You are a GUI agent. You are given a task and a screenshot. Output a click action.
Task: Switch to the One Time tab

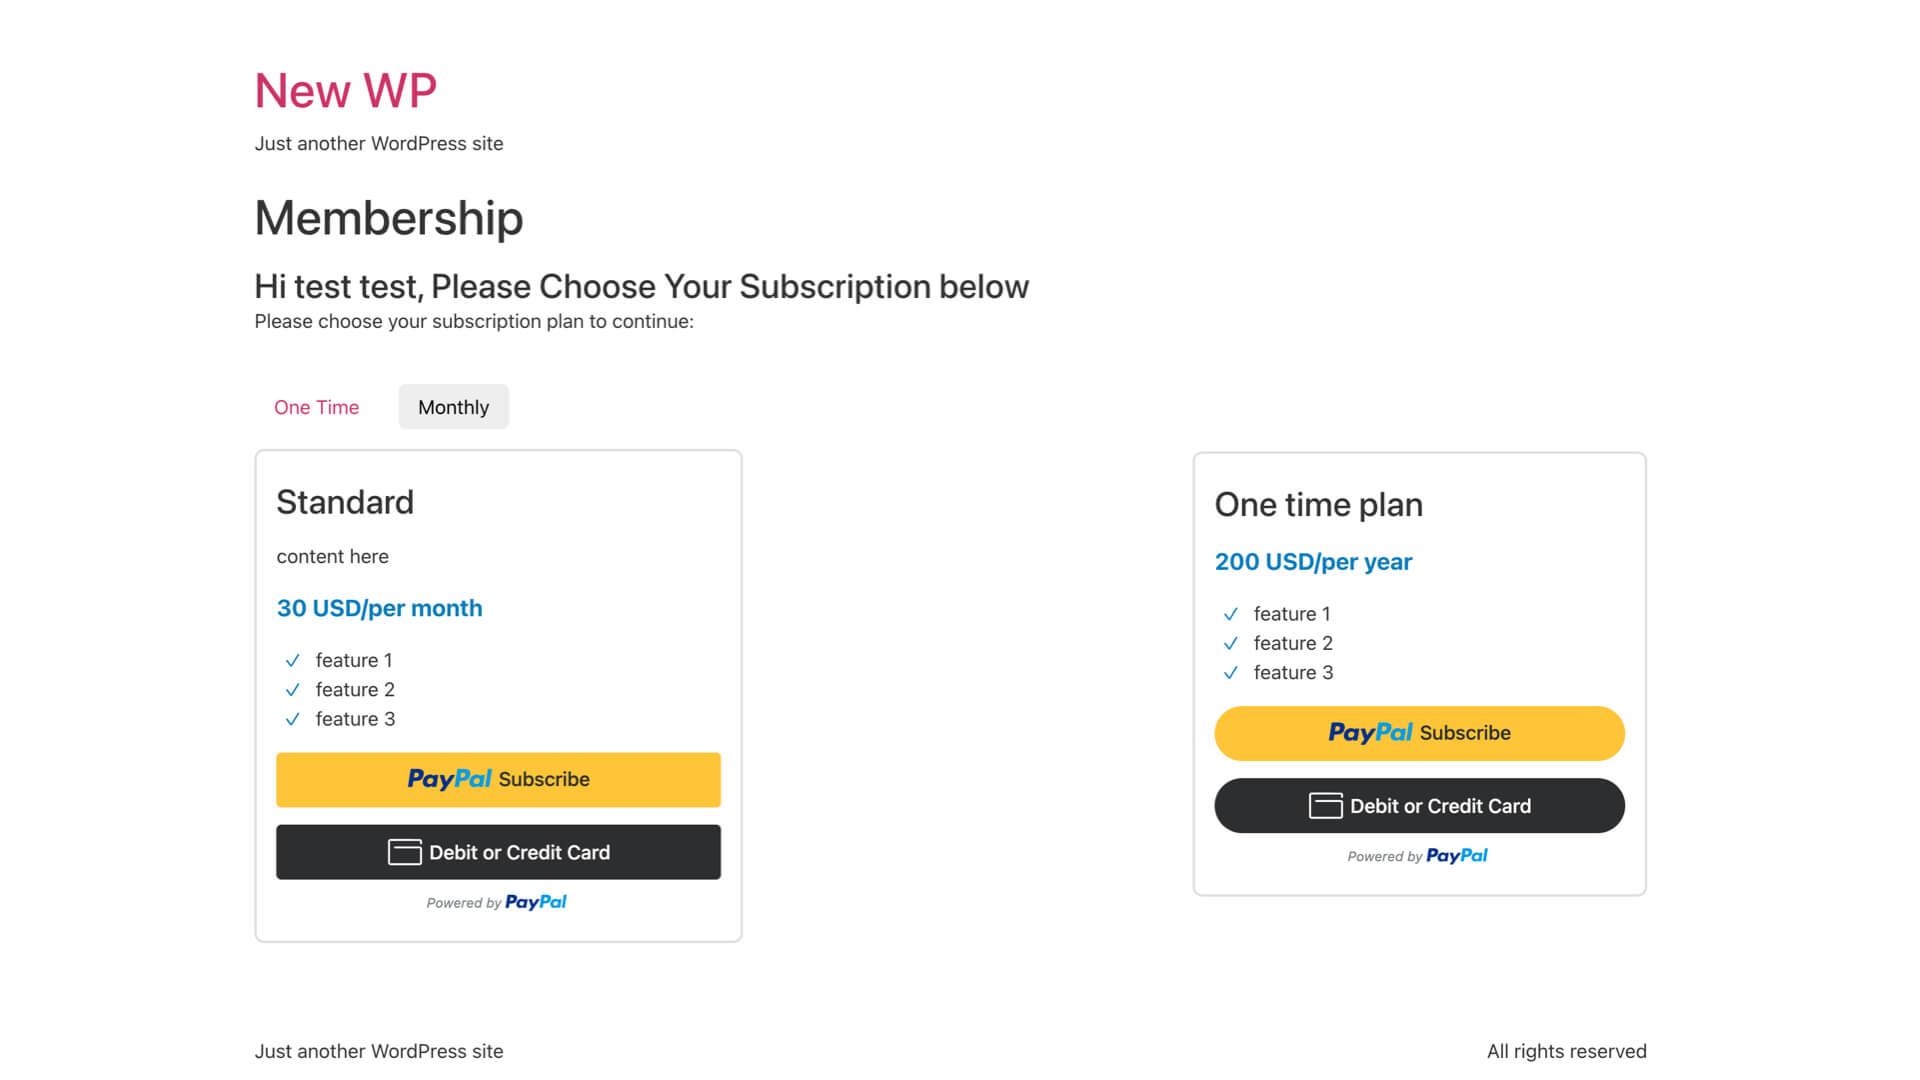click(x=316, y=407)
